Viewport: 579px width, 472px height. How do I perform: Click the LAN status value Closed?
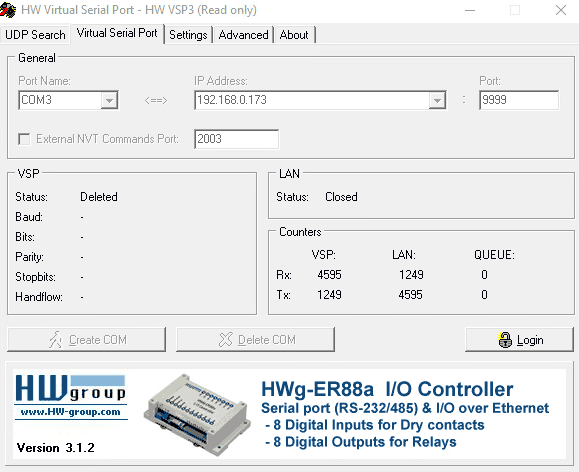point(341,196)
